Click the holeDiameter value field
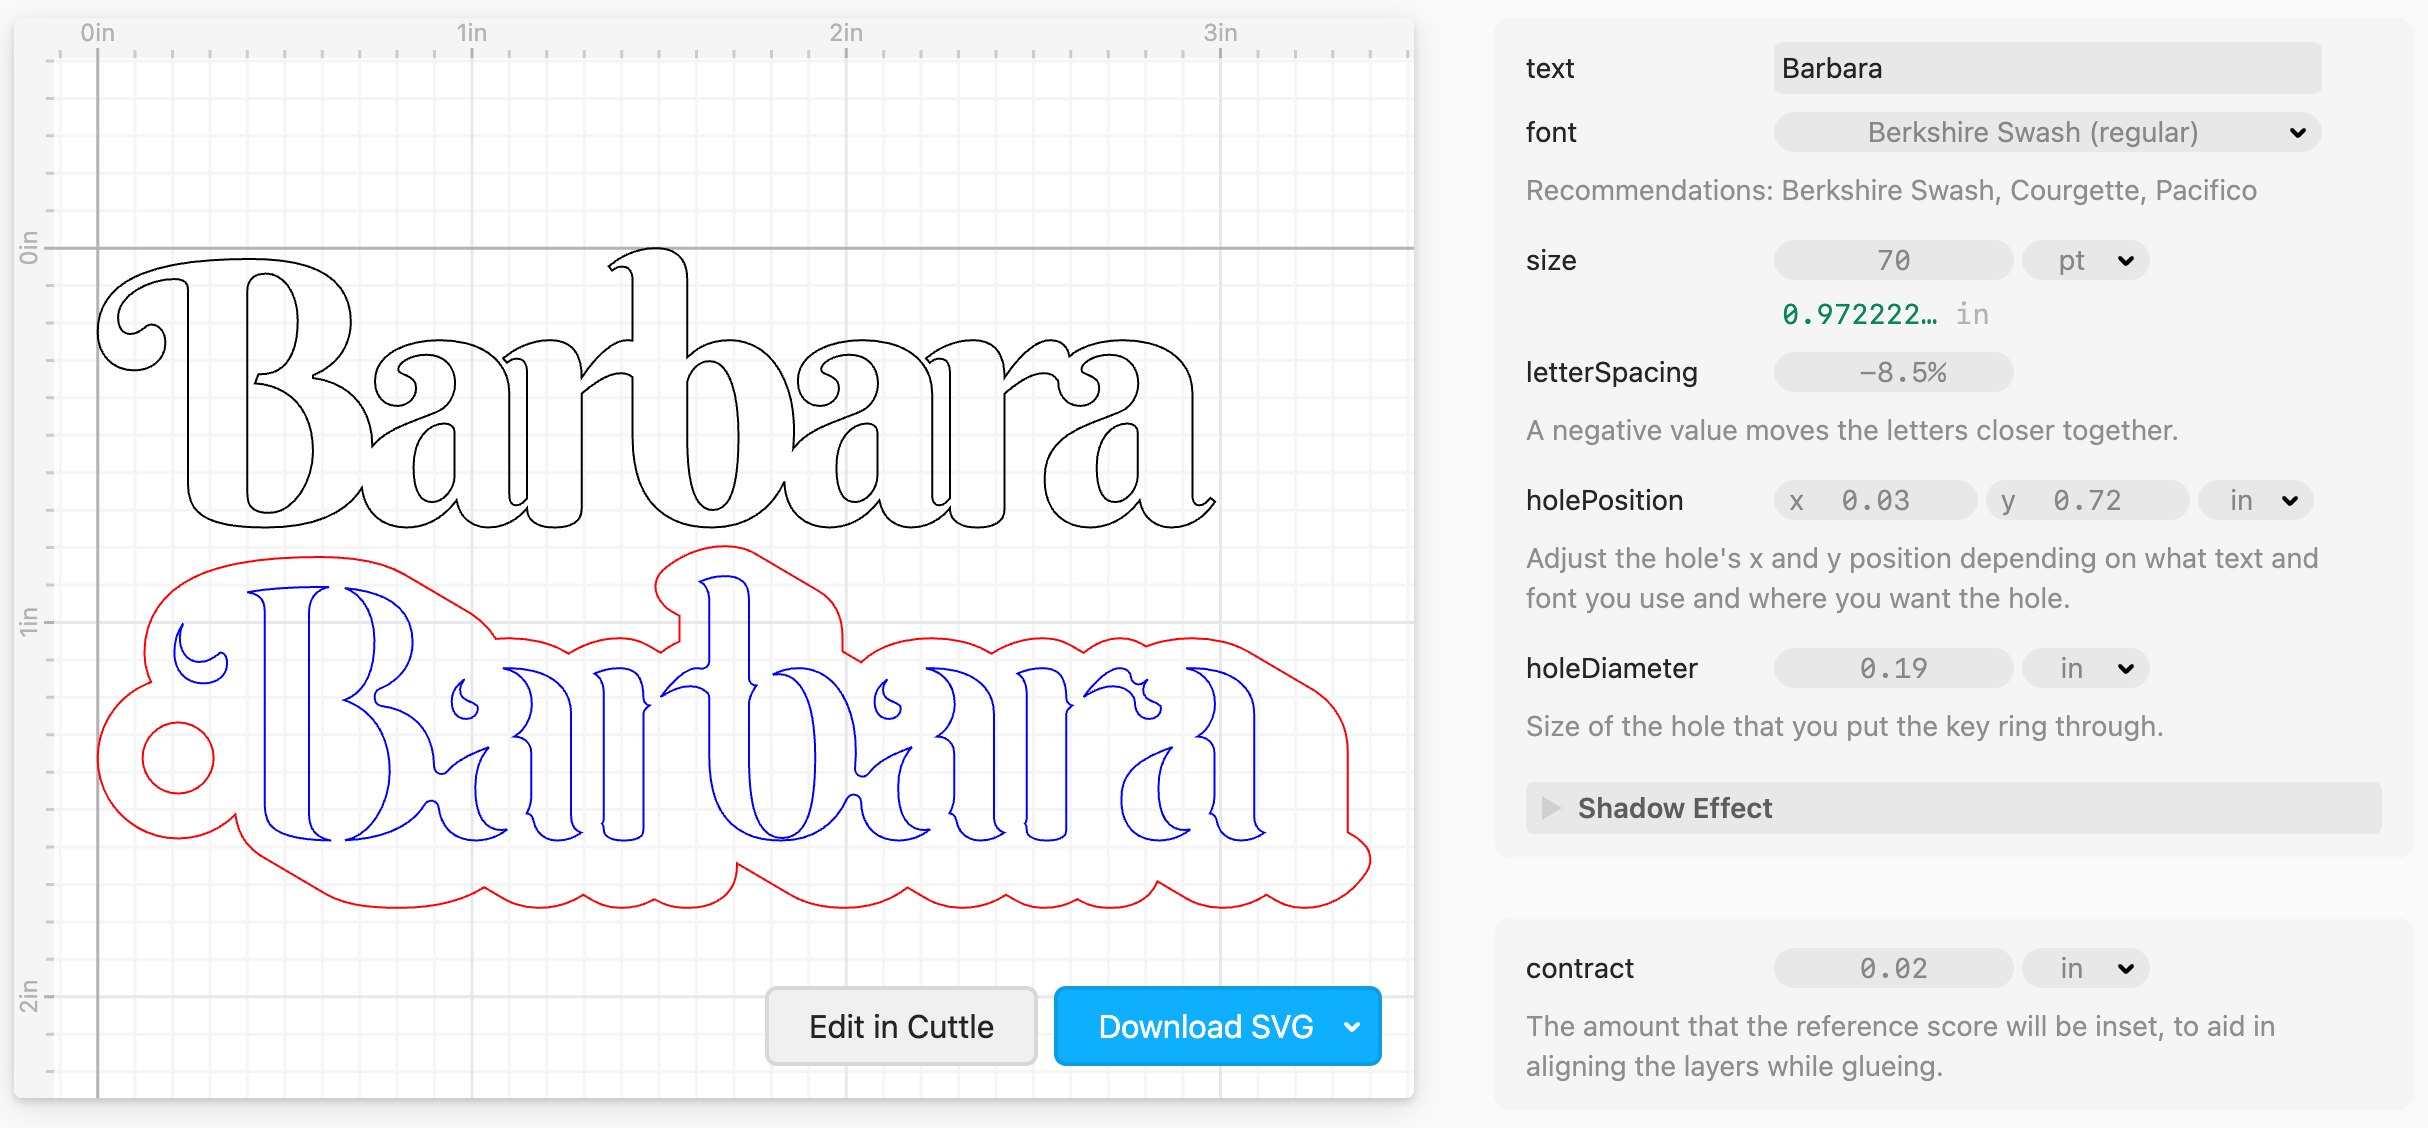 [1892, 668]
